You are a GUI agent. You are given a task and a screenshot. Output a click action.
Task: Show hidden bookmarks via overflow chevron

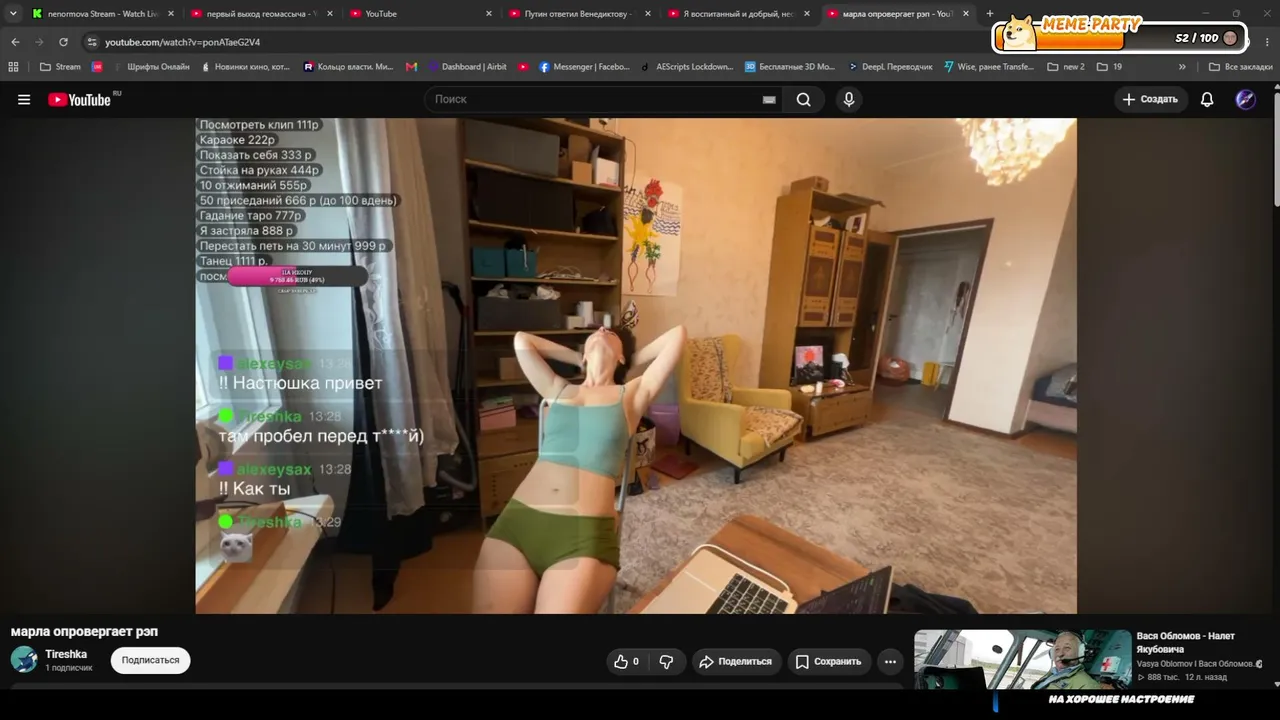pos(1182,67)
